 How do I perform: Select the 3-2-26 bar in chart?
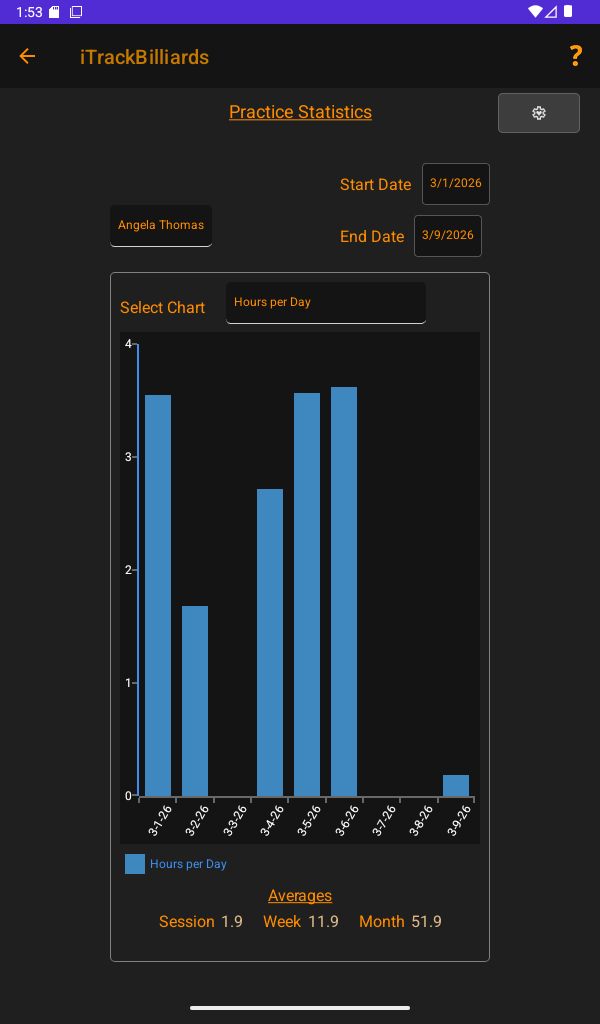(x=195, y=700)
